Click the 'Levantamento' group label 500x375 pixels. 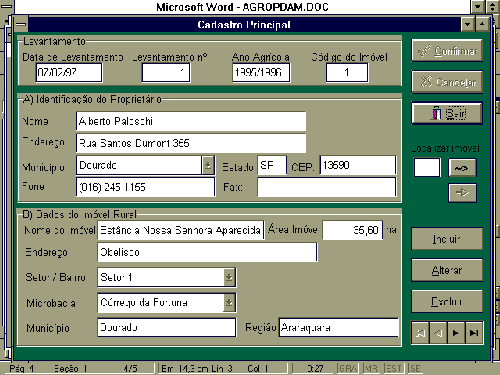click(x=54, y=41)
